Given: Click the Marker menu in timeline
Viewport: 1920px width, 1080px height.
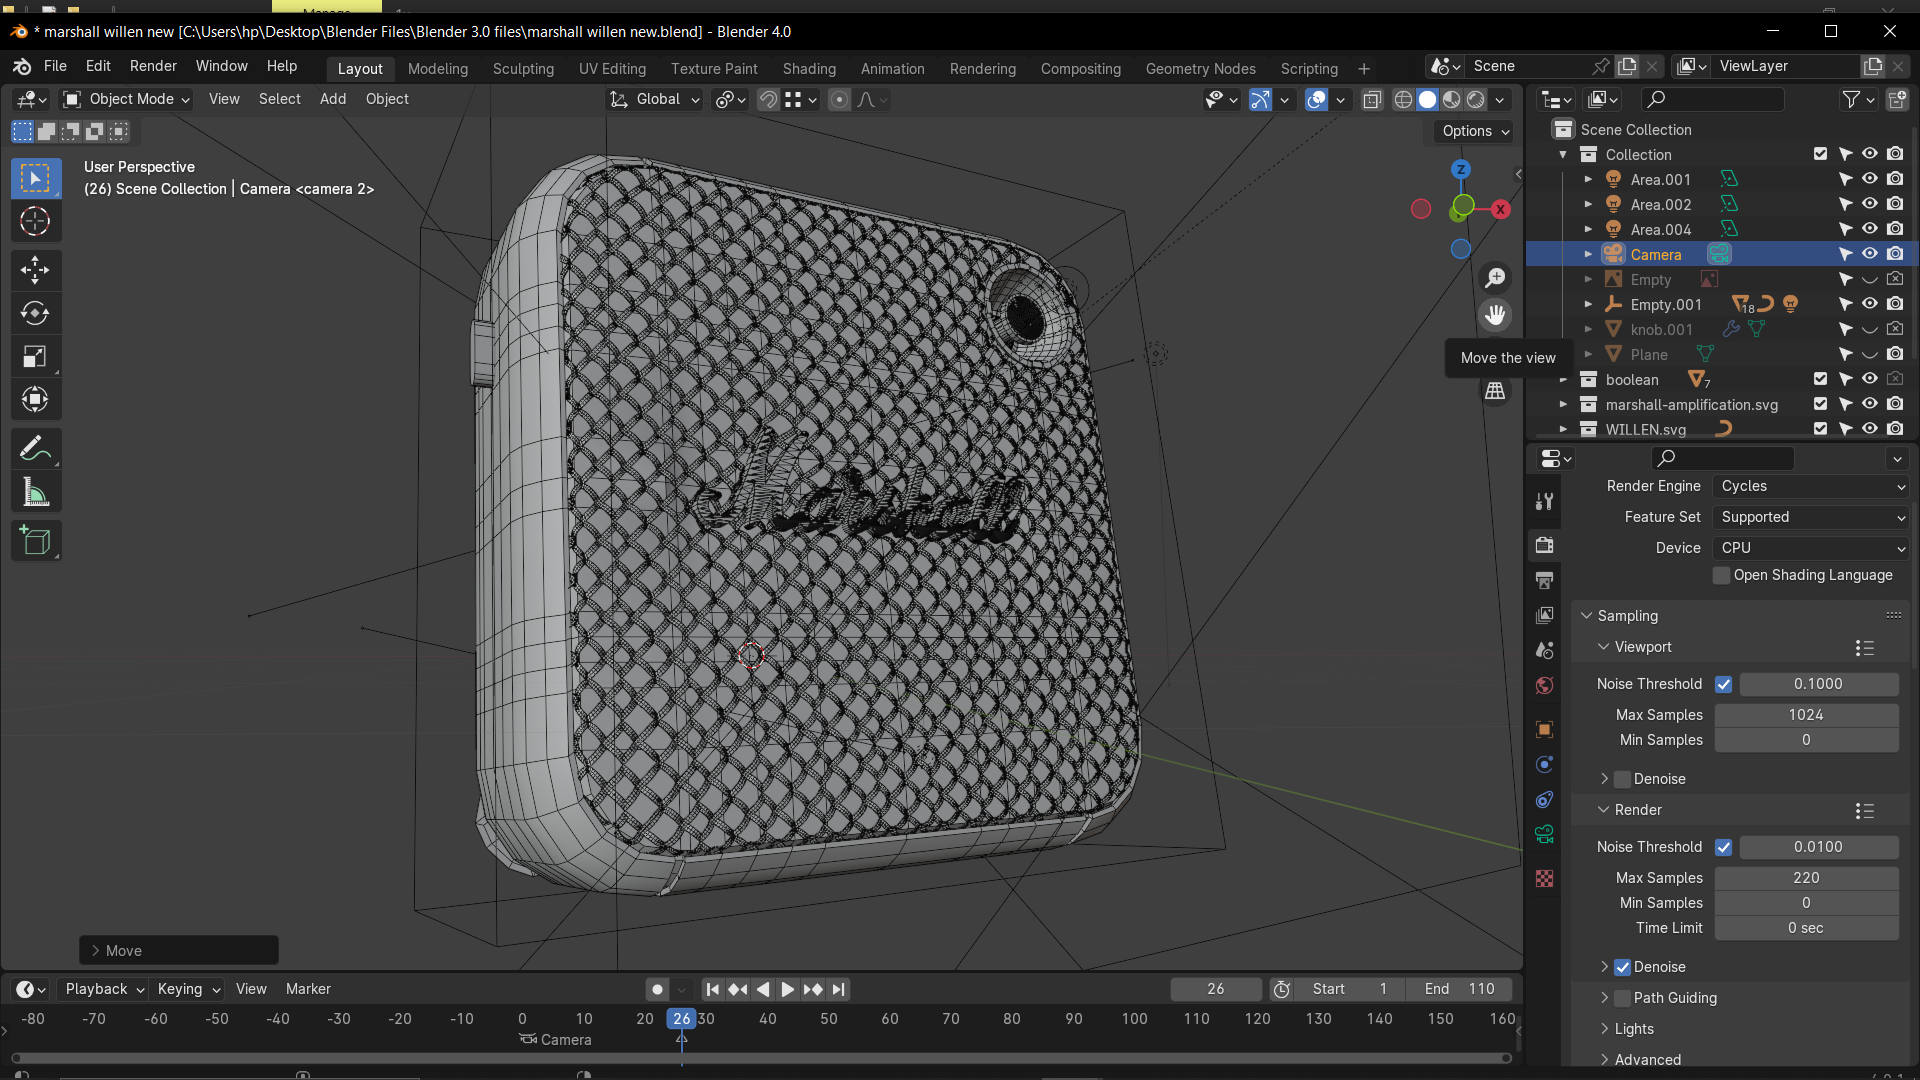Looking at the screenshot, I should [x=308, y=989].
